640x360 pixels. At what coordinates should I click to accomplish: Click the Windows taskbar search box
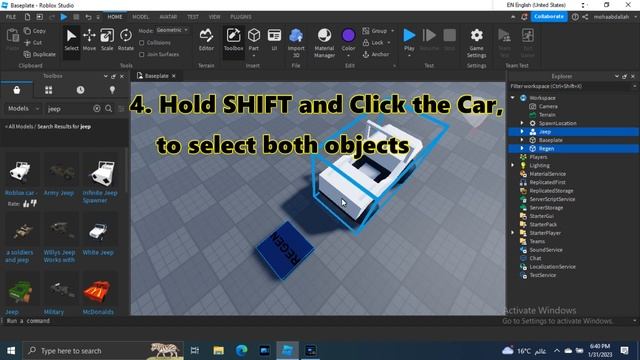pyautogui.click(x=103, y=351)
